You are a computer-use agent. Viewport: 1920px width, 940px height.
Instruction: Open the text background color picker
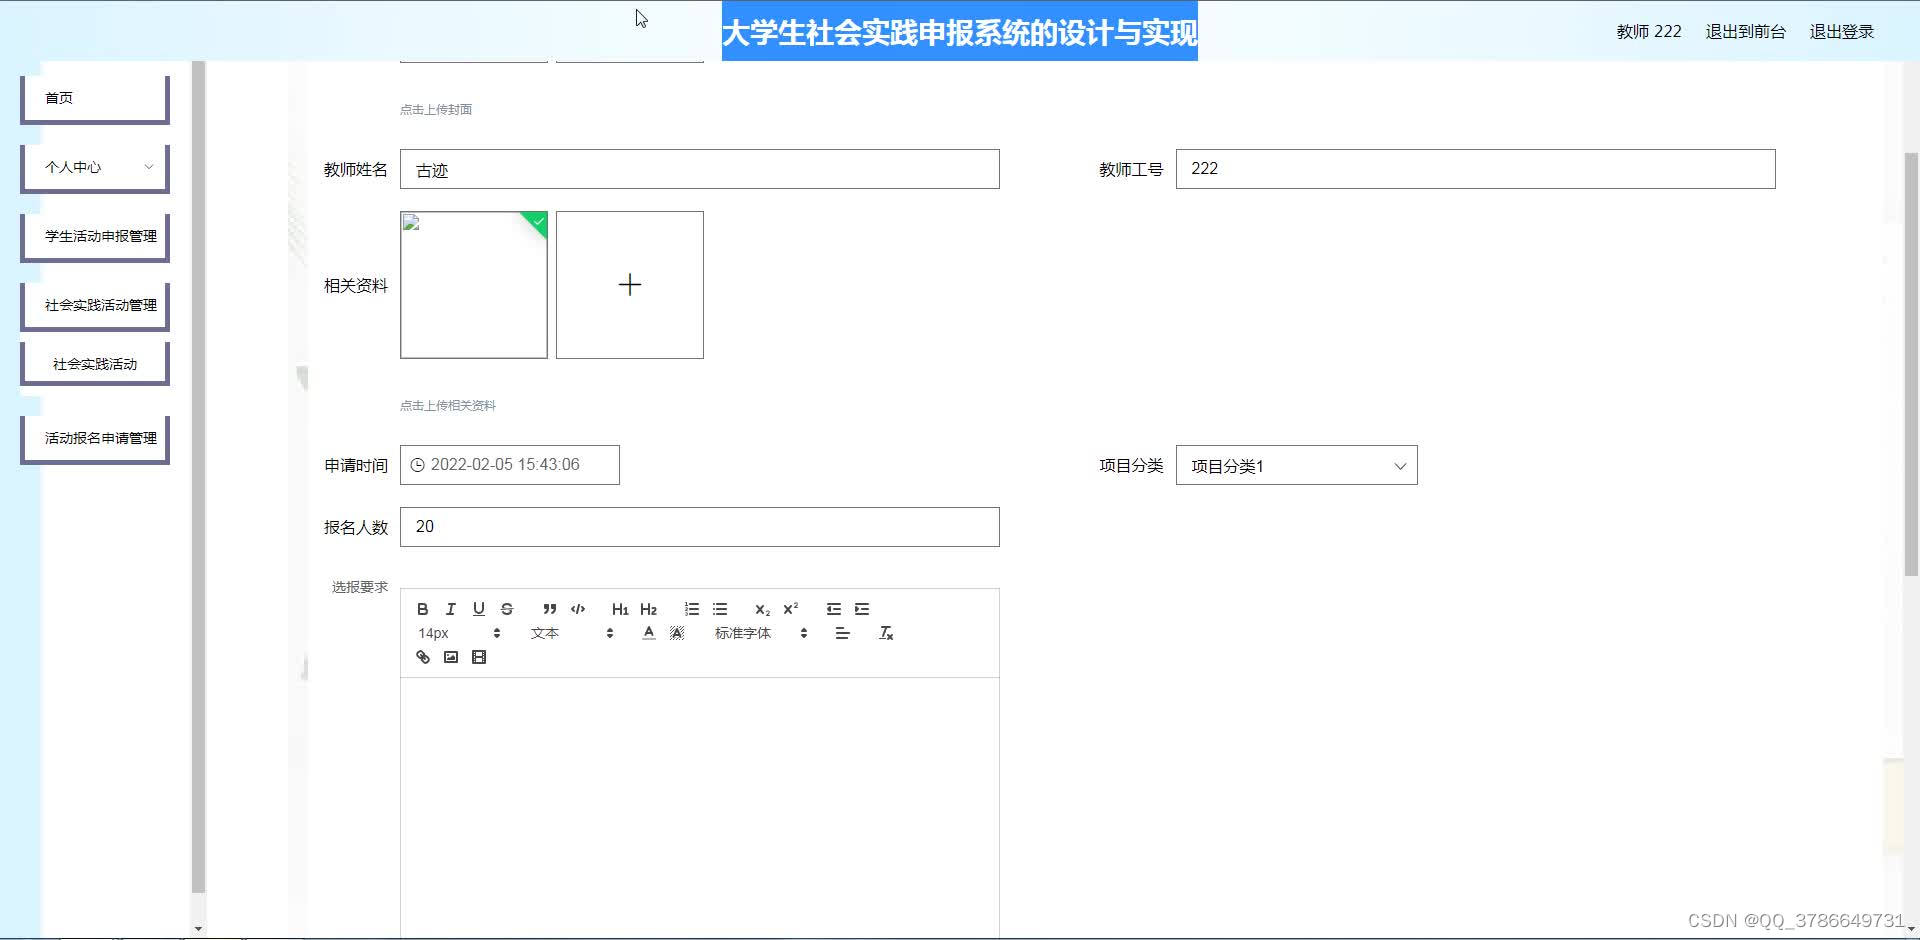(677, 633)
